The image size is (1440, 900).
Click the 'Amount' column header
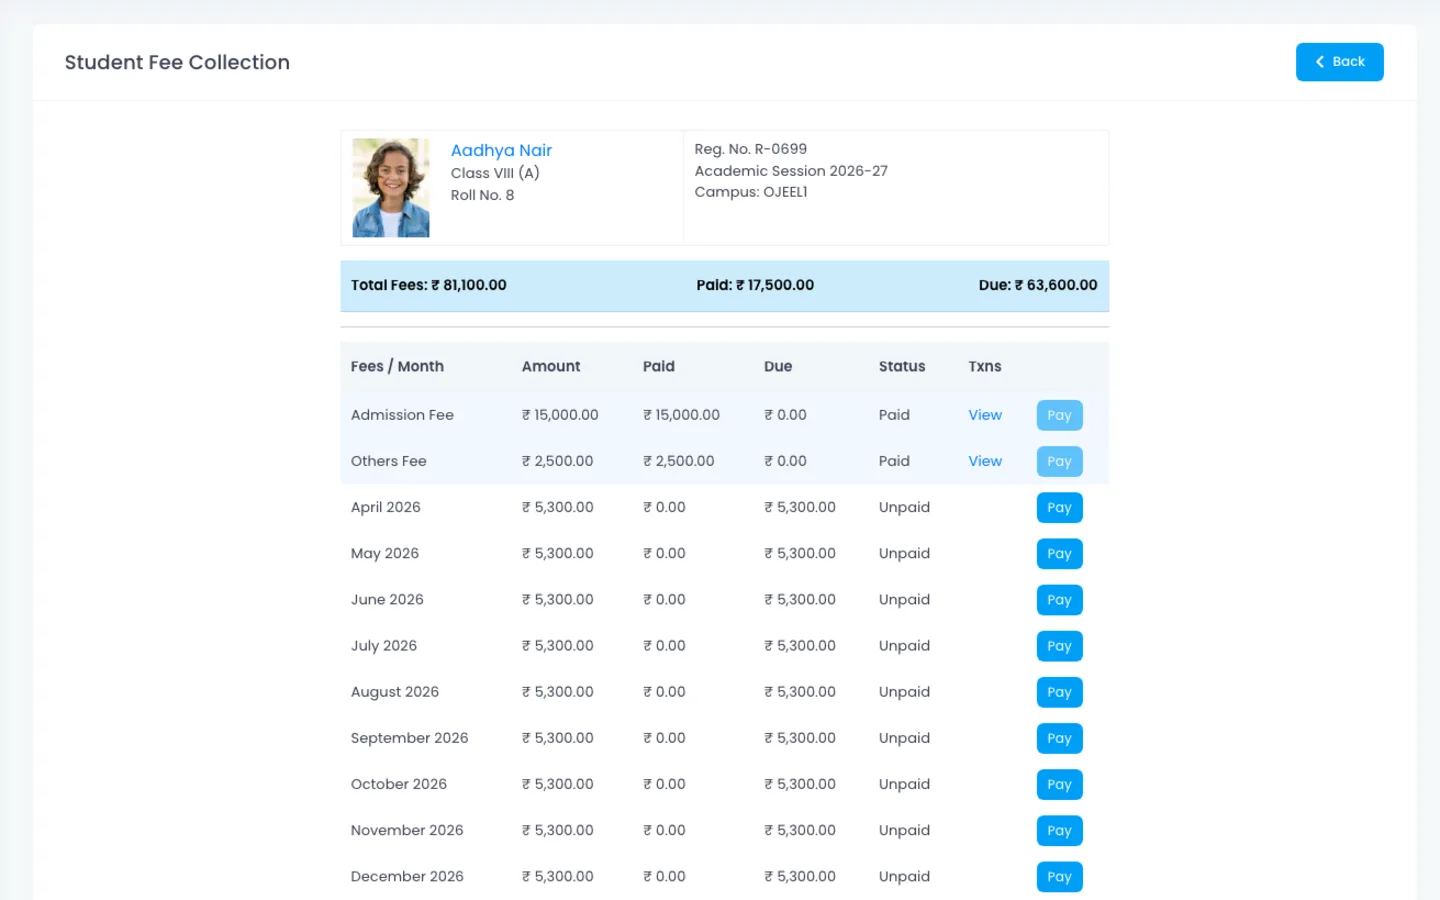(551, 366)
